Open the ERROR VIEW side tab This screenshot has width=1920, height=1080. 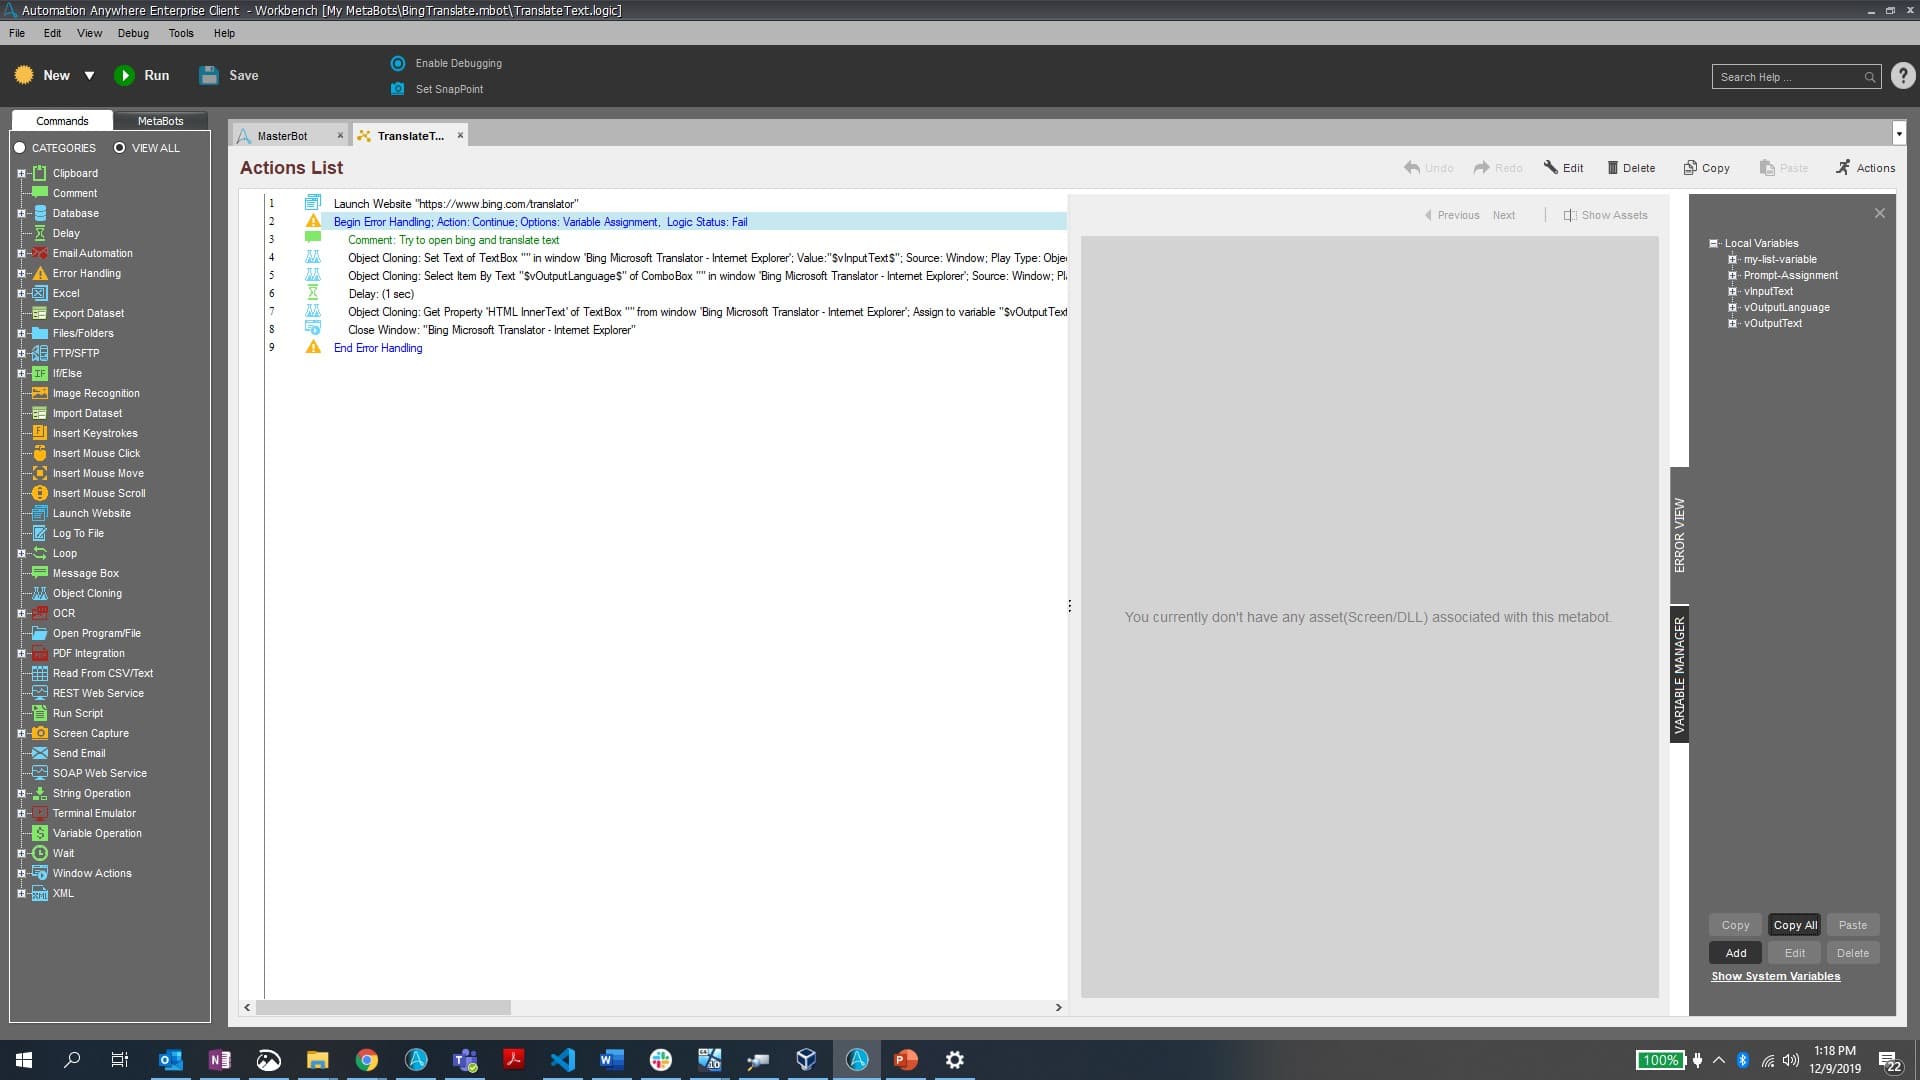(x=1680, y=534)
